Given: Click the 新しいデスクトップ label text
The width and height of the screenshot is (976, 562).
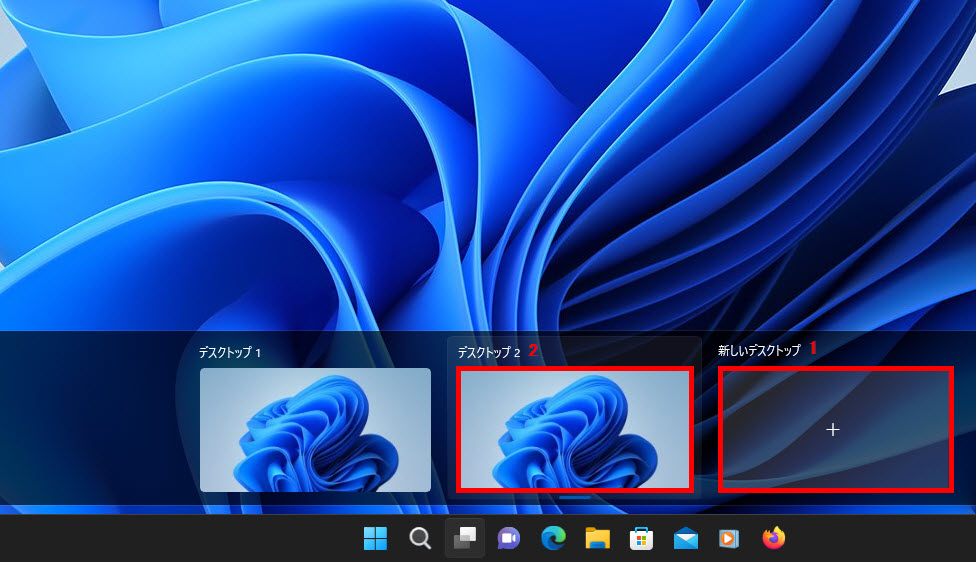Looking at the screenshot, I should point(759,351).
